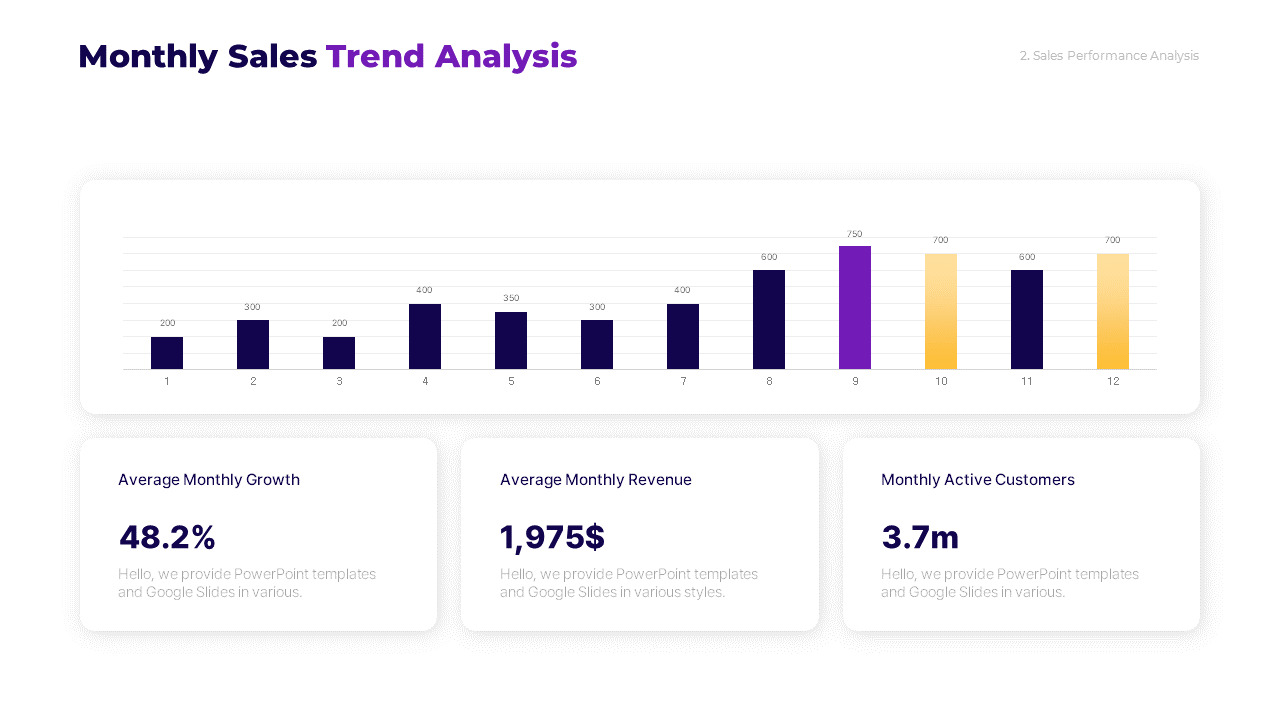1280x720 pixels.
Task: Click the "600" label above the month 8 bar
Action: pyautogui.click(x=769, y=257)
